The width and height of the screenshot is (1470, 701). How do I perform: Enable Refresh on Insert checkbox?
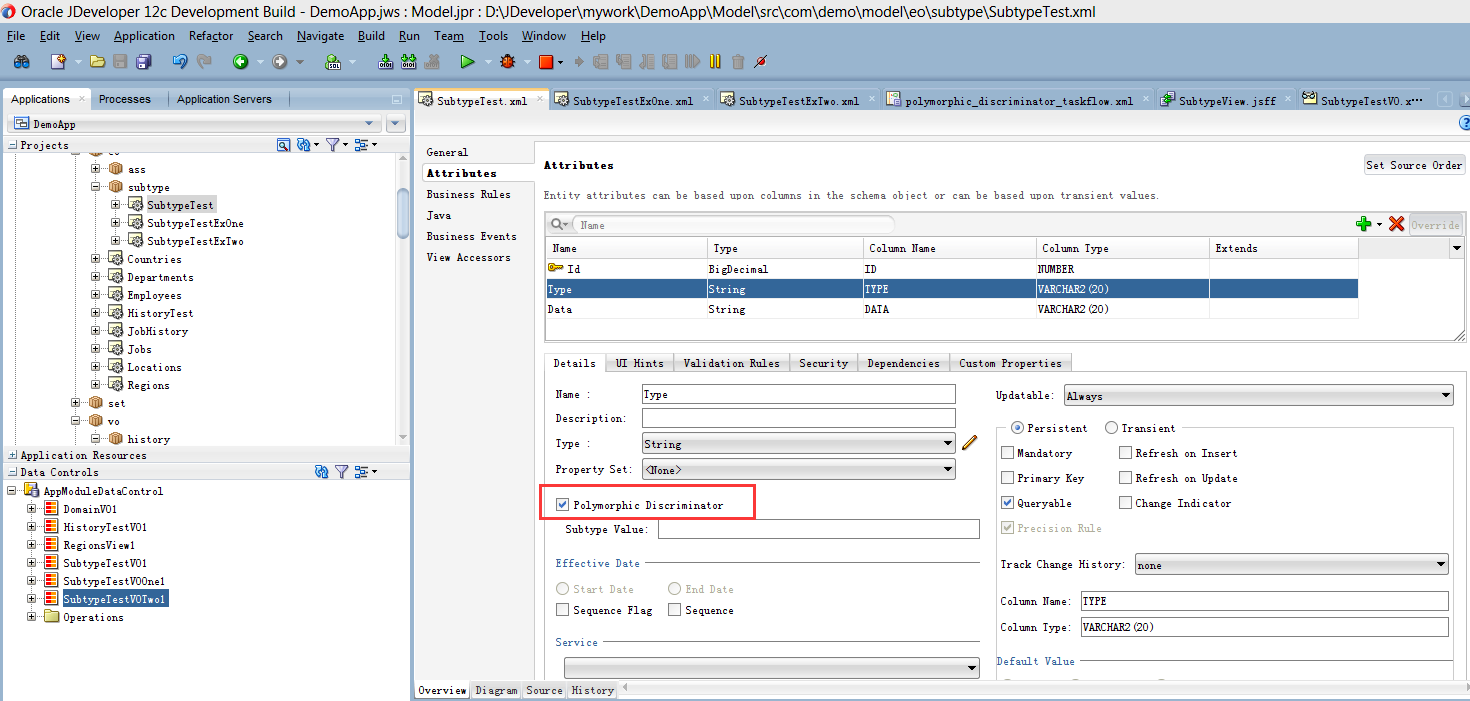click(1125, 453)
